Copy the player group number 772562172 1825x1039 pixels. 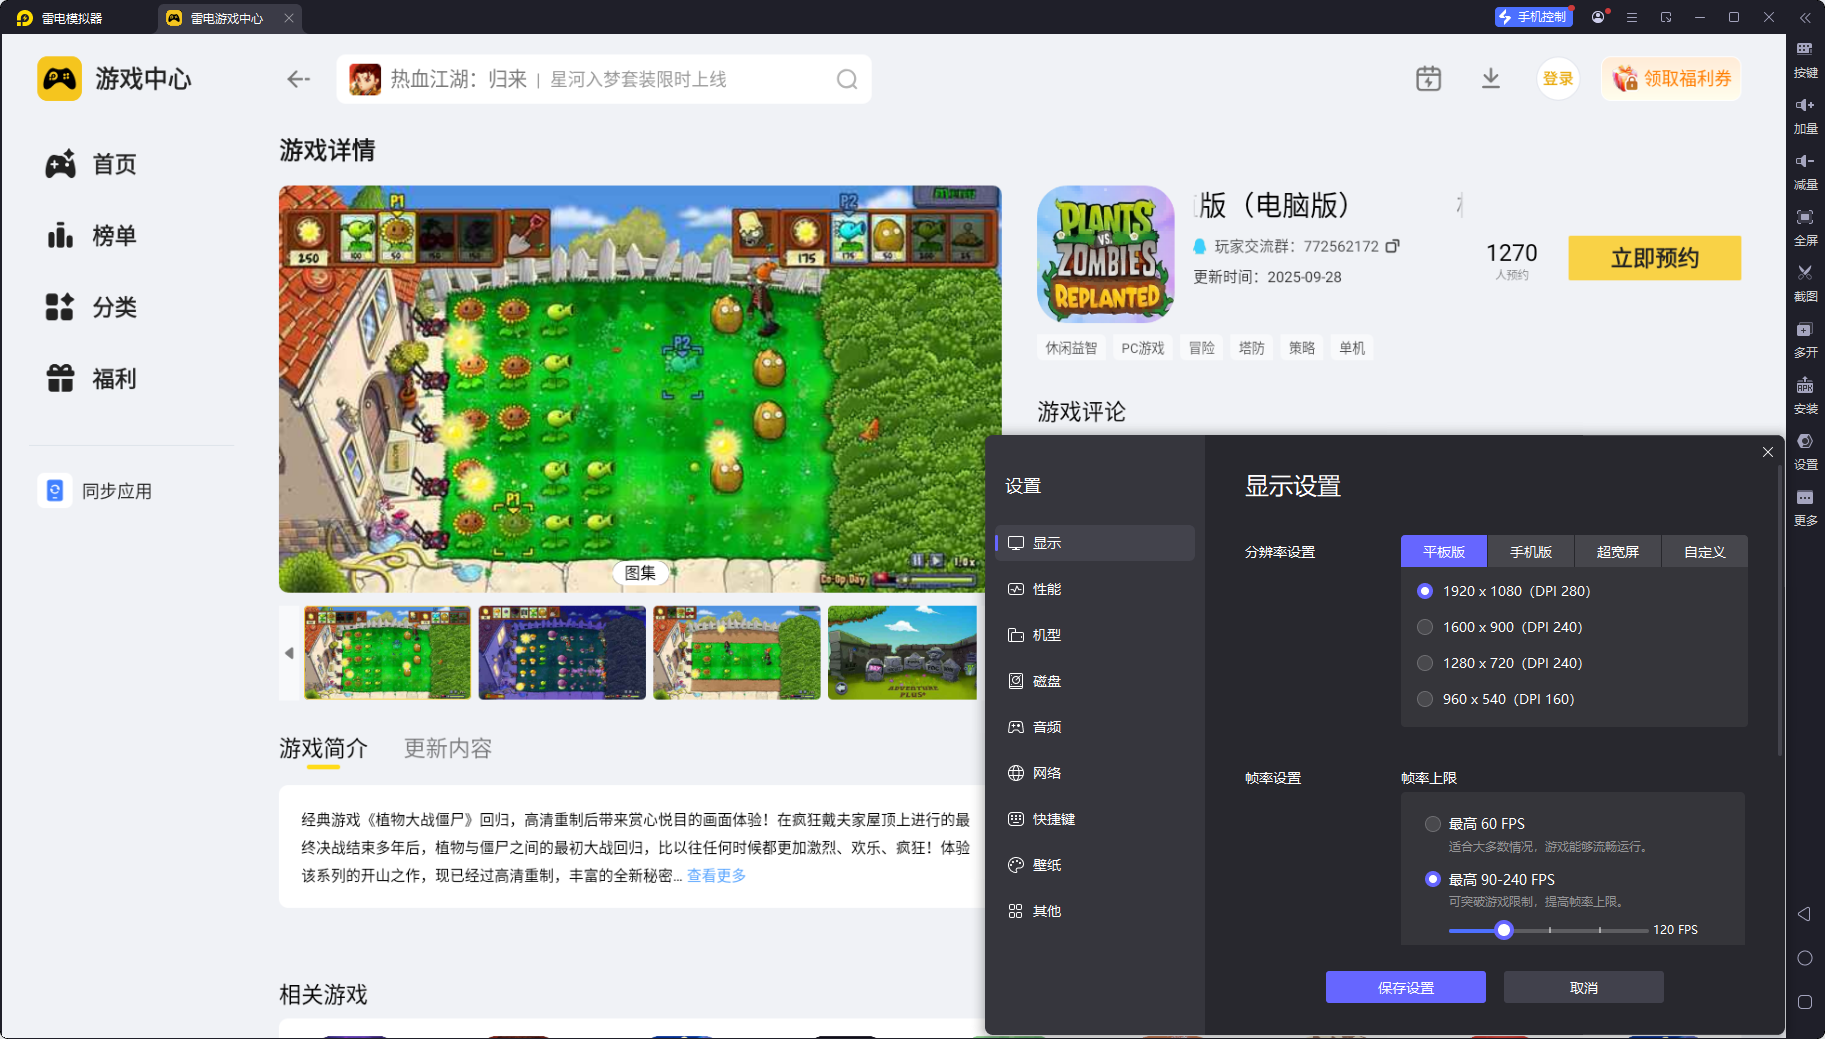pyautogui.click(x=1392, y=246)
